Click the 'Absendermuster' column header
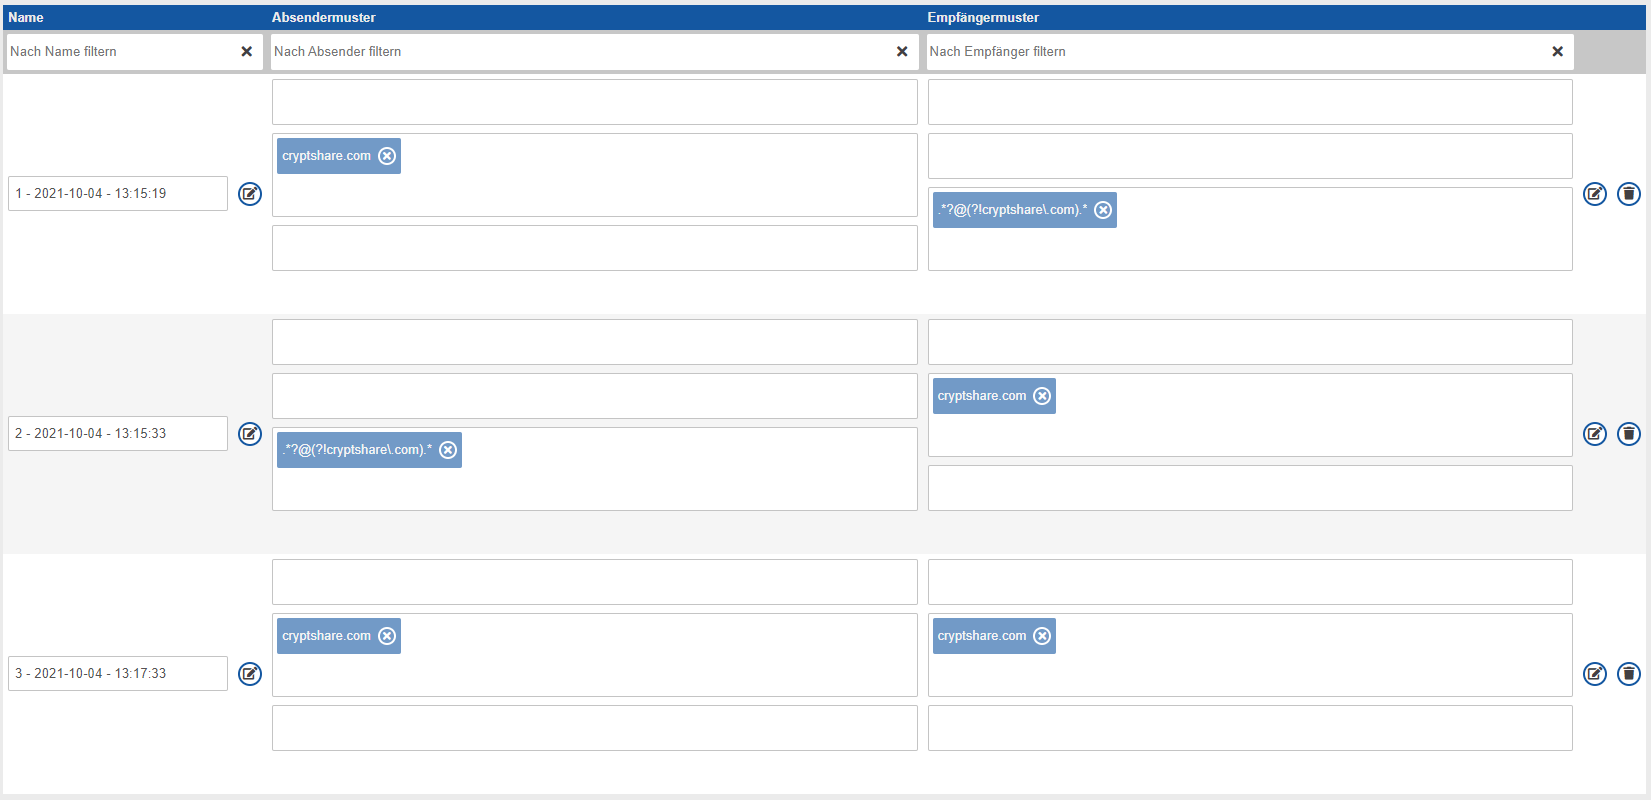The height and width of the screenshot is (800, 1651). pyautogui.click(x=324, y=17)
